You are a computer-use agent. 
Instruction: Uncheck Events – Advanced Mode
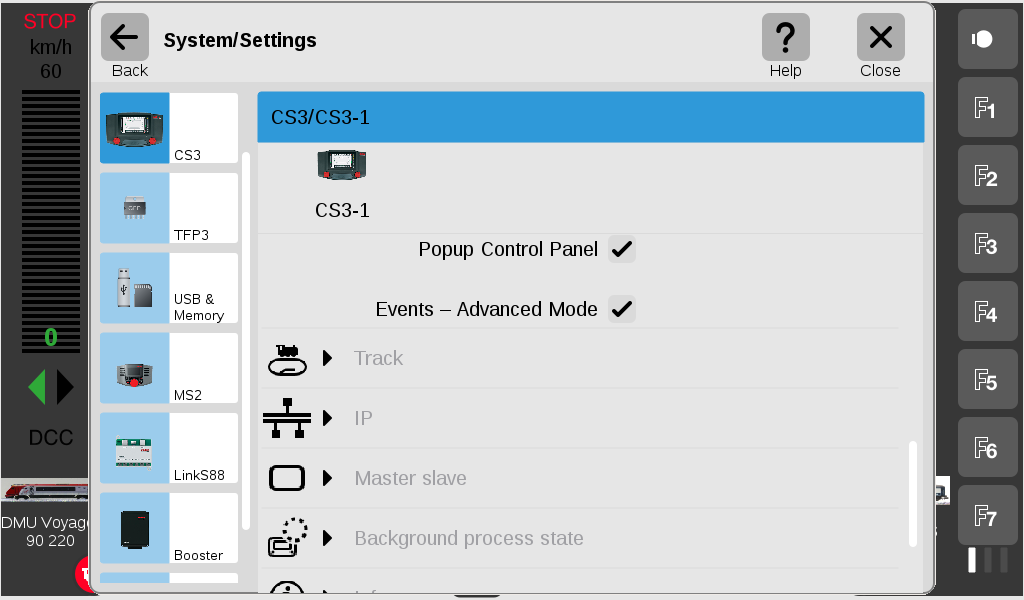[x=622, y=309]
